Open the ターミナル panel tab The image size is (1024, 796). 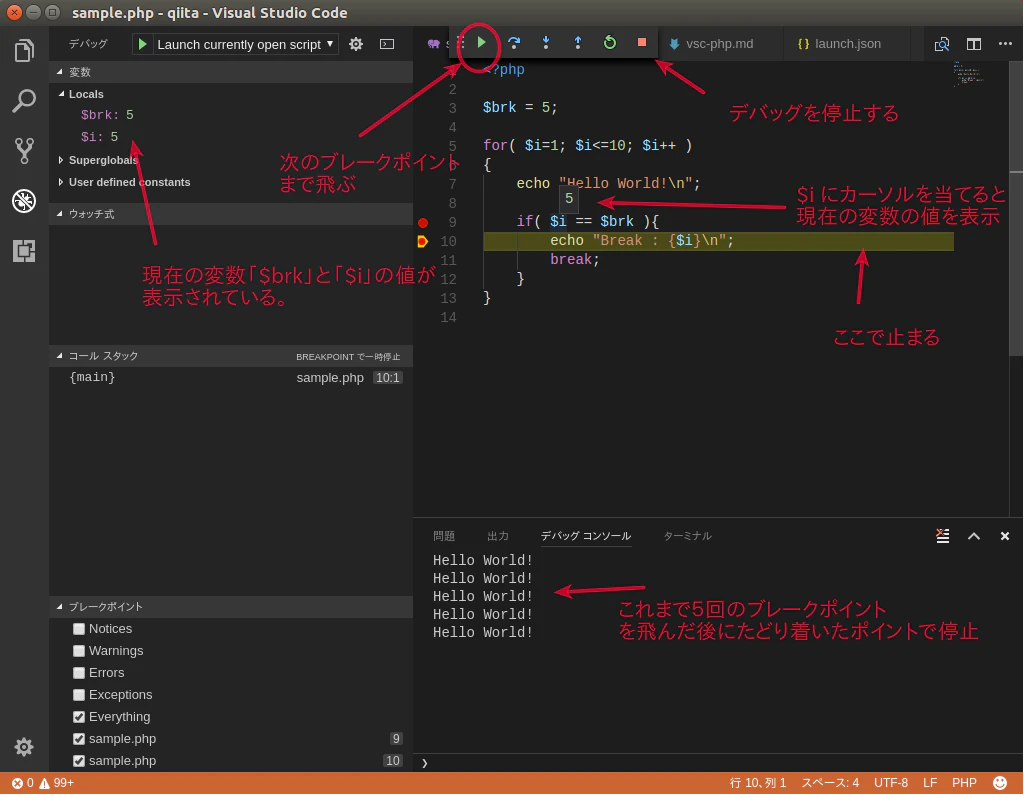pos(687,536)
